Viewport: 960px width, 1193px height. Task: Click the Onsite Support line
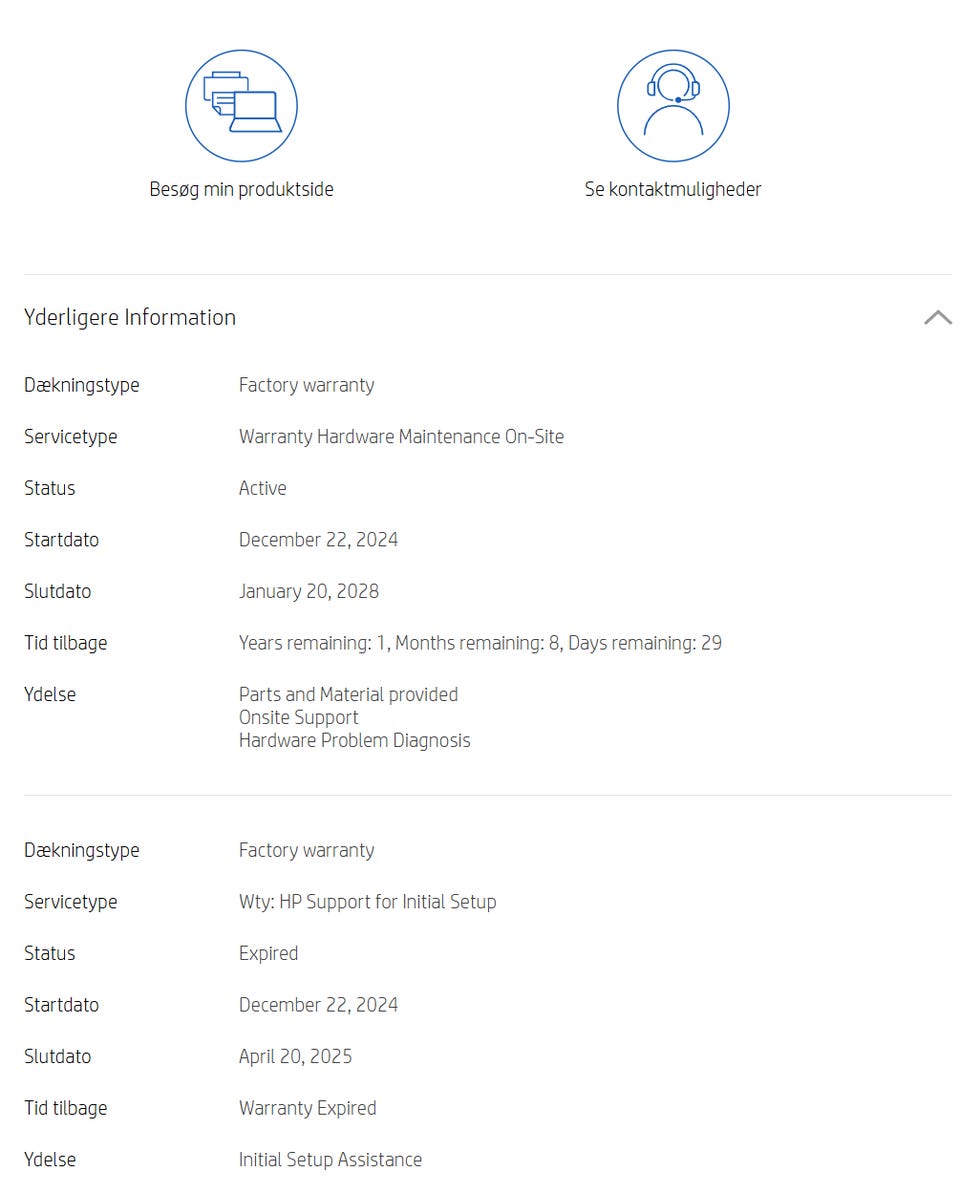point(298,717)
